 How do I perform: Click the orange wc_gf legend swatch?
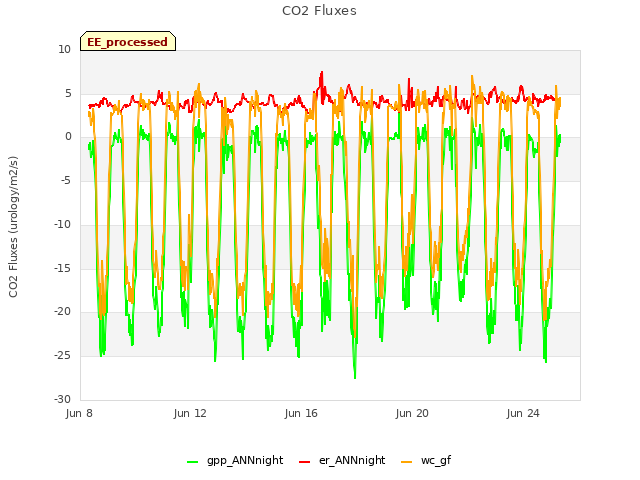pos(407,462)
